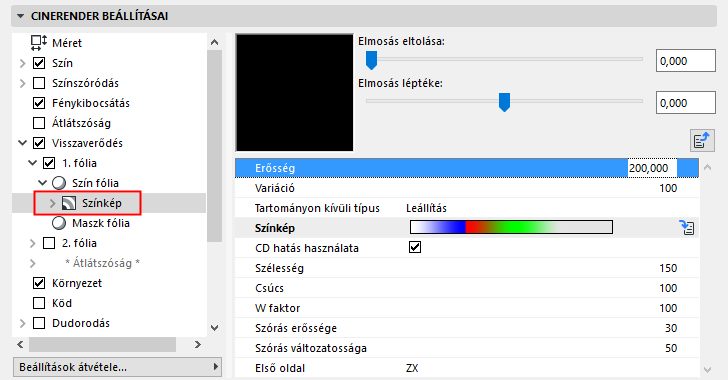Select the Csúcs parameter row
Screen dimensions: 728x380
coord(467,288)
